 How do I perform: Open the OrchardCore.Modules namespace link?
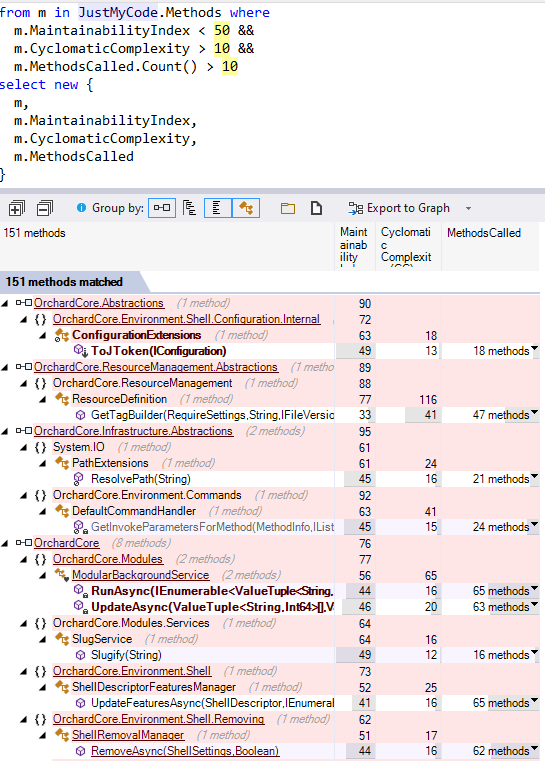point(108,559)
